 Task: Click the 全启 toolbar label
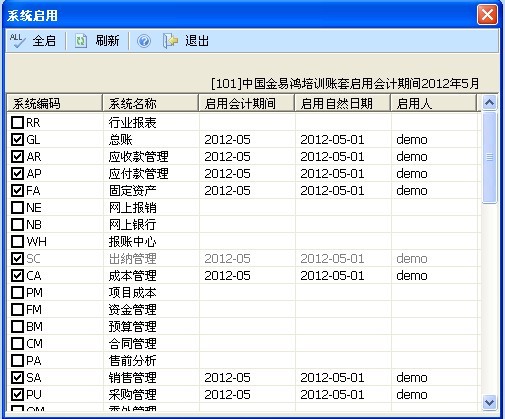[x=44, y=41]
